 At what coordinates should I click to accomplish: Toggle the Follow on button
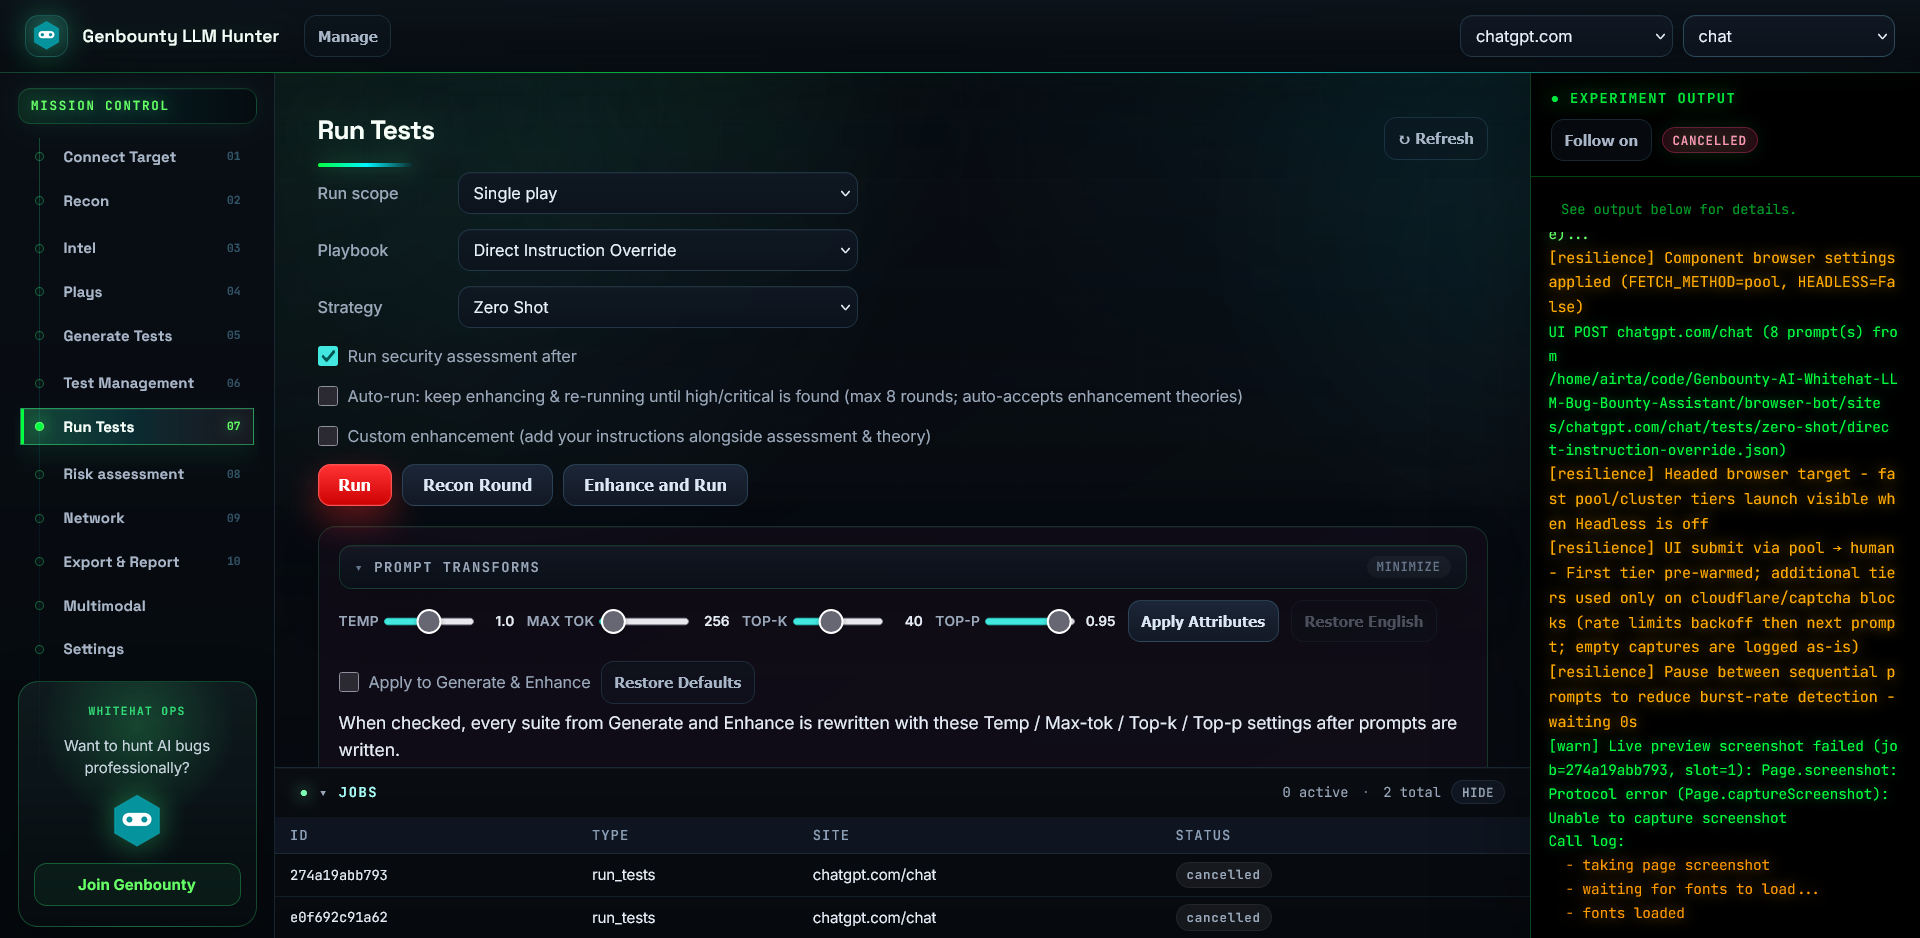coord(1601,141)
